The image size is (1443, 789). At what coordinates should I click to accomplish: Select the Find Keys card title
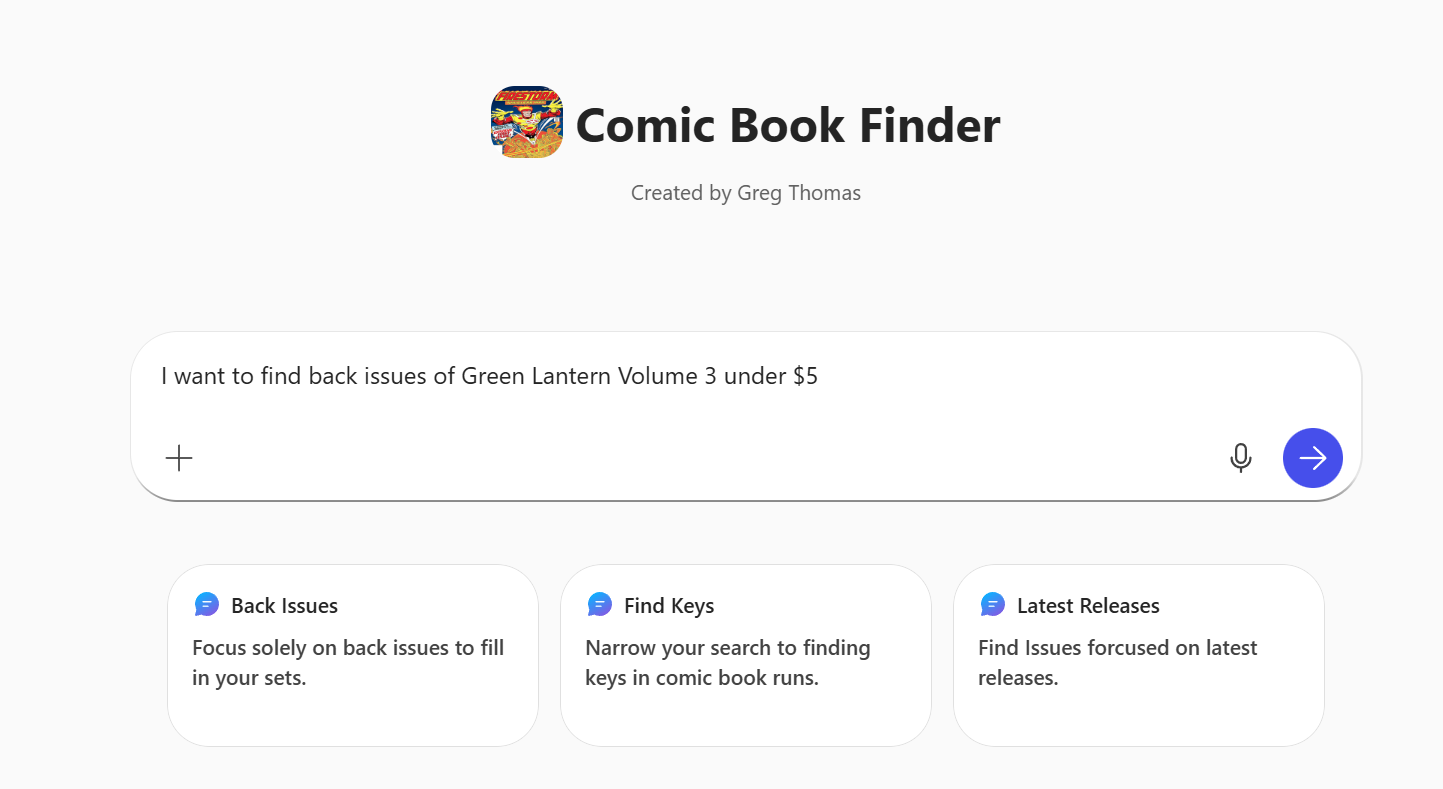point(669,606)
